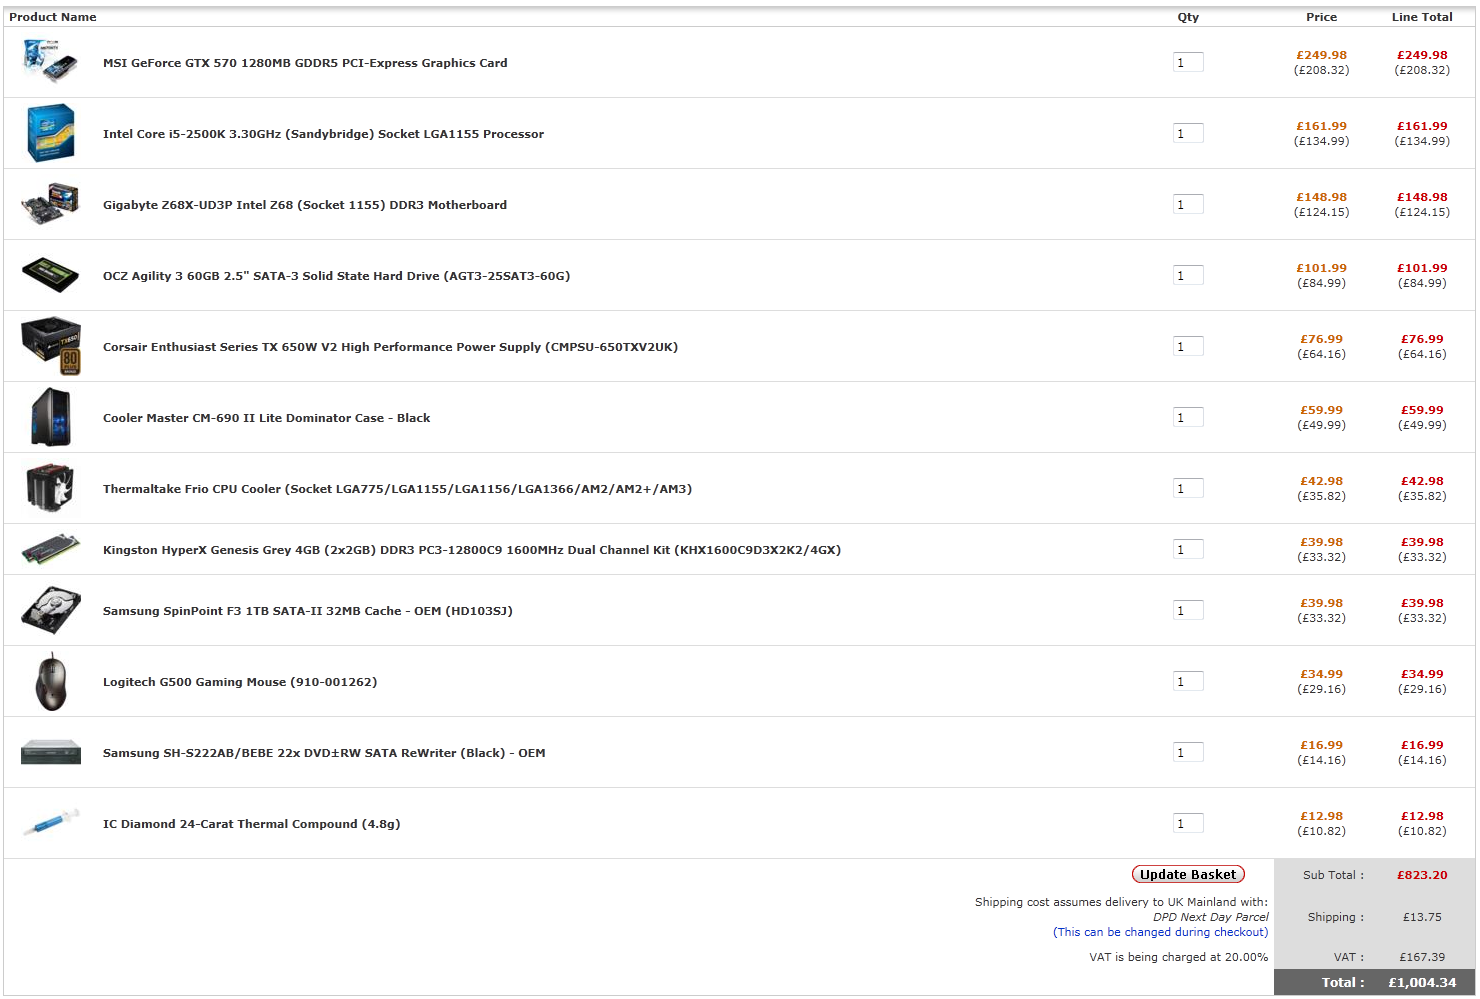Screen dimensions: 1480x999
Task: Click the MSI GeForce GTX 570 product image
Action: (x=50, y=62)
